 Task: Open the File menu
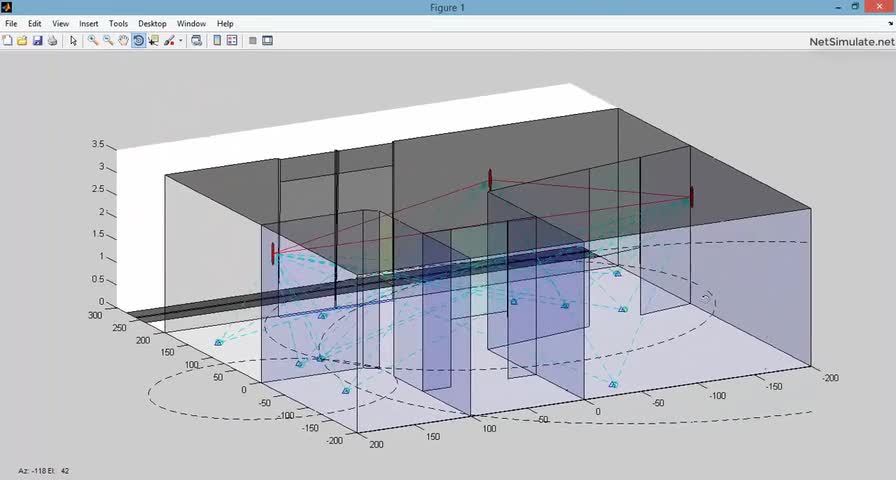pos(11,23)
